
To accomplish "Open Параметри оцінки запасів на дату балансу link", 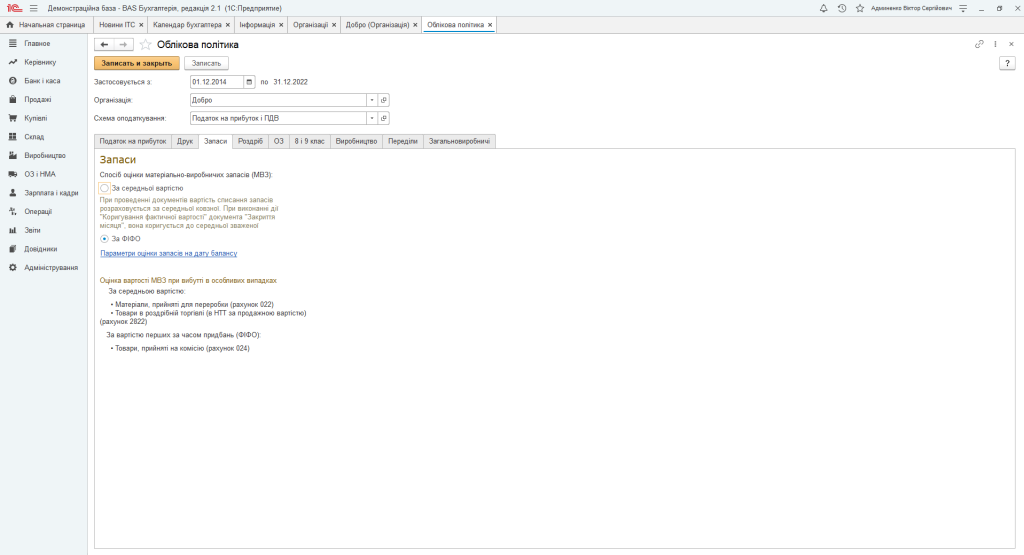I will 168,253.
